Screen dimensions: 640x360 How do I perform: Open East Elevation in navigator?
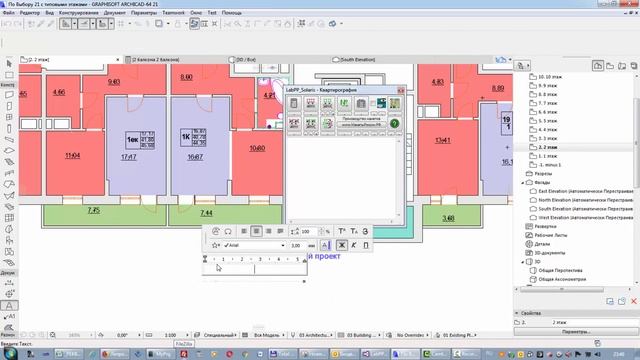click(x=585, y=191)
